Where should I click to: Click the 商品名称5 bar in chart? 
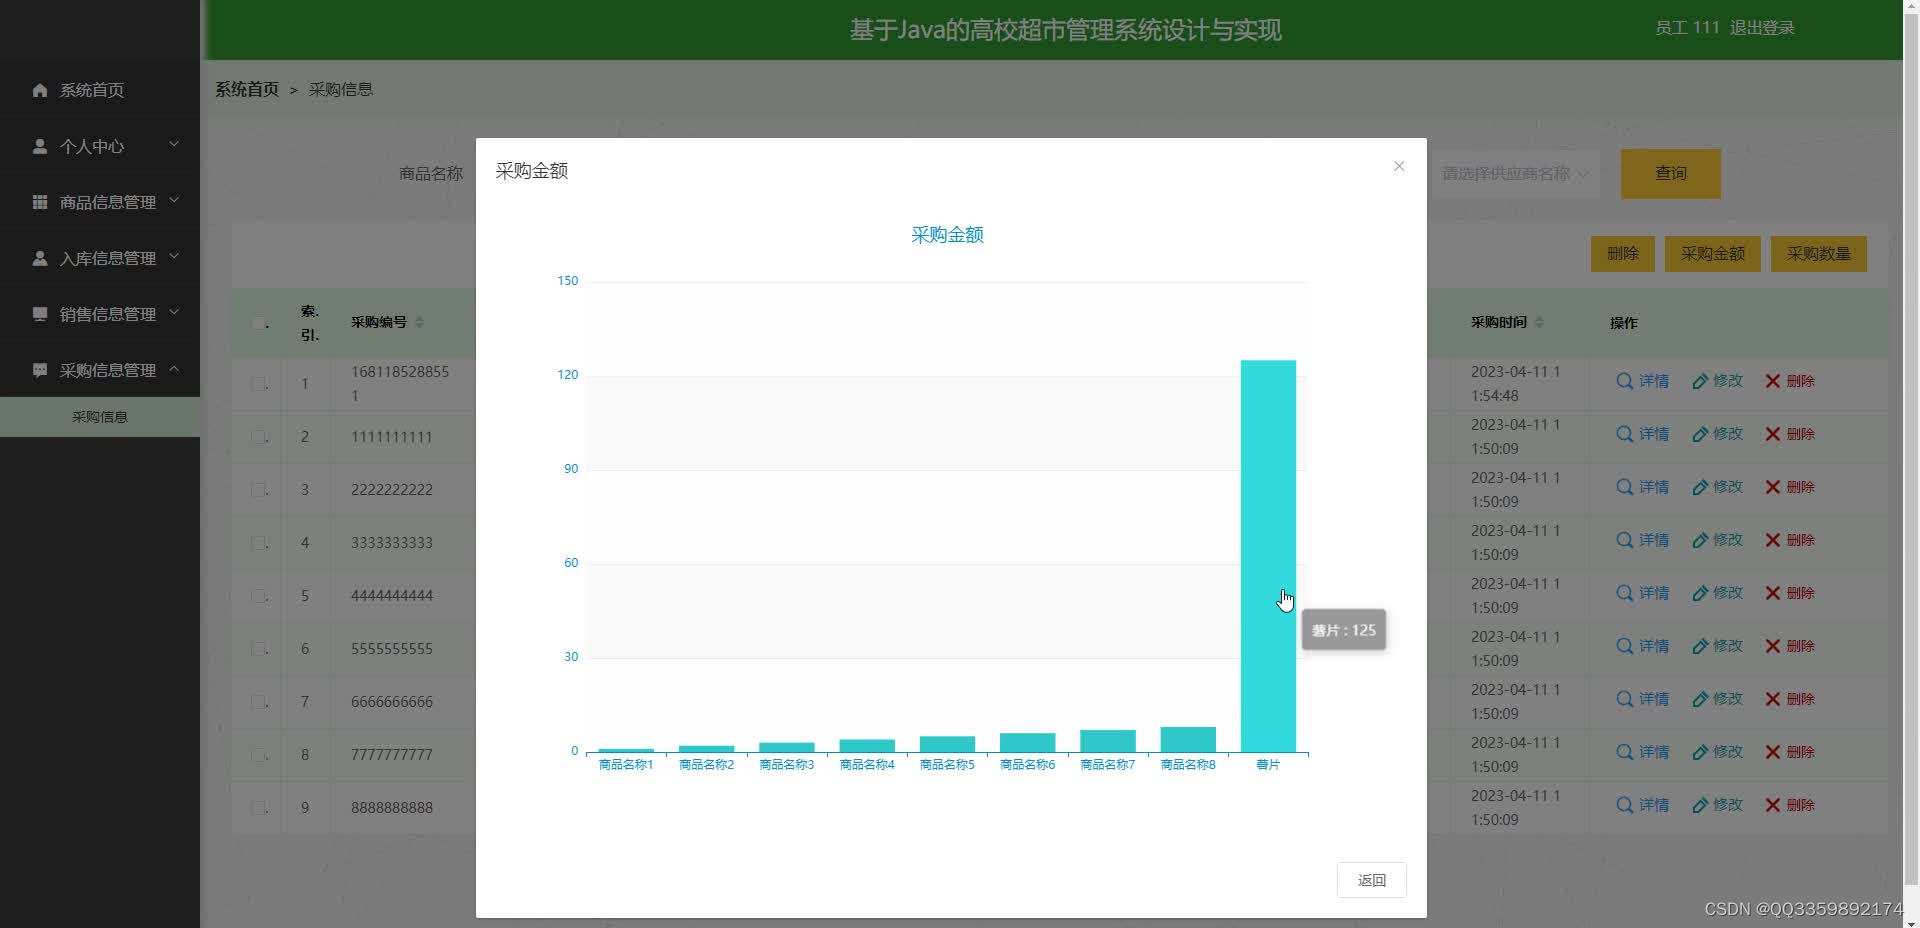point(947,744)
